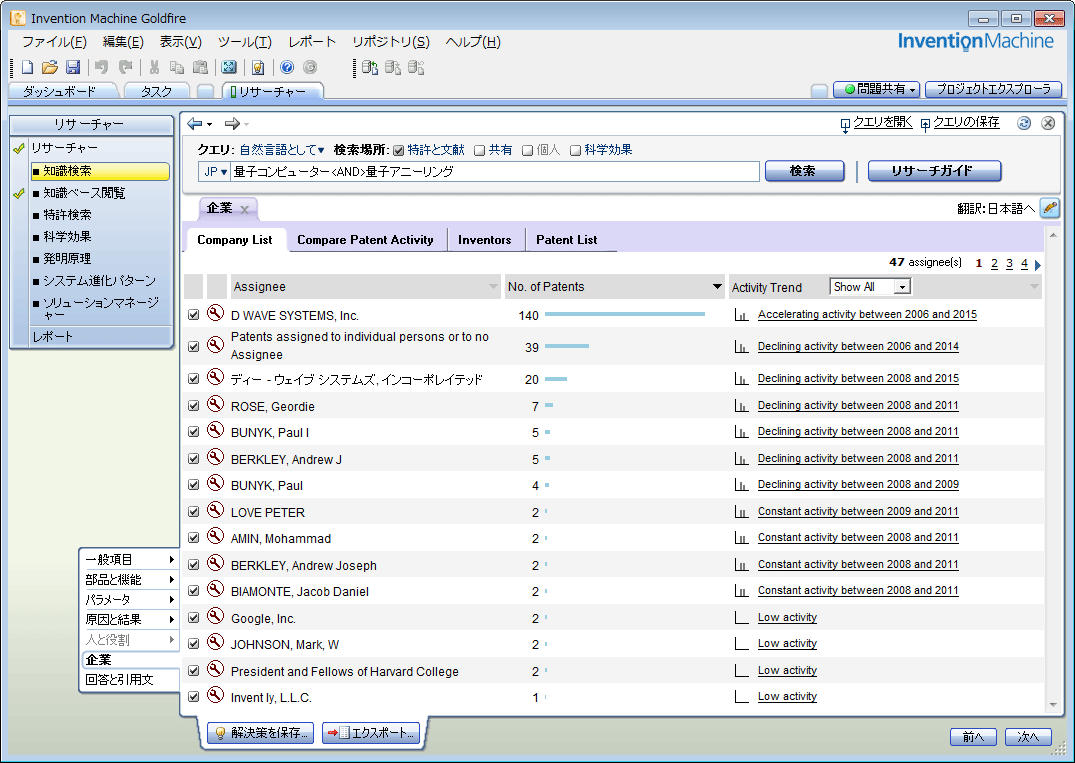The height and width of the screenshot is (763, 1075).
Task: Close the results panel with the X icon
Action: (x=1048, y=123)
